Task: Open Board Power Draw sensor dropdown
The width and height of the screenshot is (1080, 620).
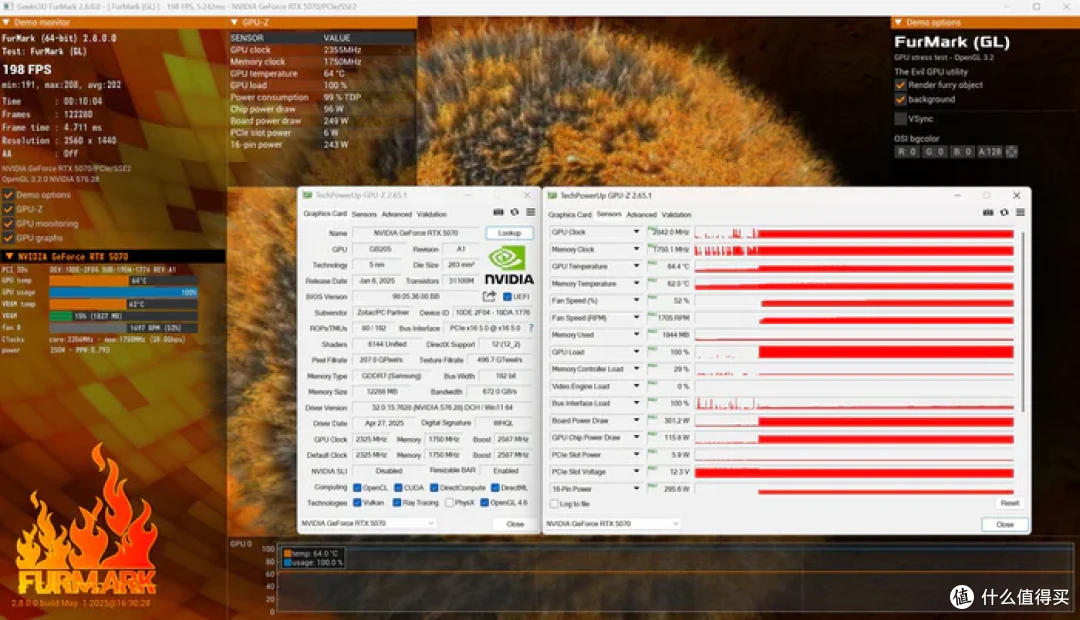Action: (636, 420)
